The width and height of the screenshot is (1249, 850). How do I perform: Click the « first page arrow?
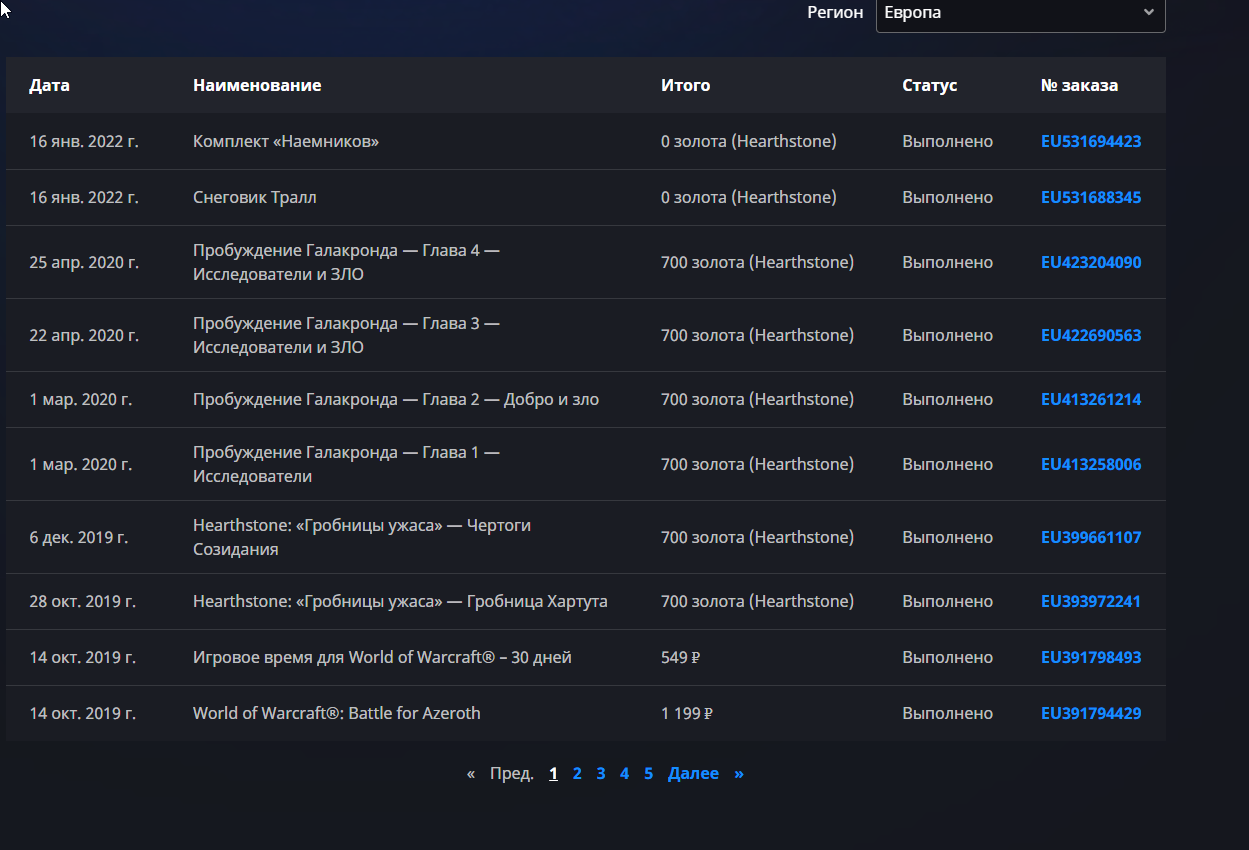click(x=471, y=774)
